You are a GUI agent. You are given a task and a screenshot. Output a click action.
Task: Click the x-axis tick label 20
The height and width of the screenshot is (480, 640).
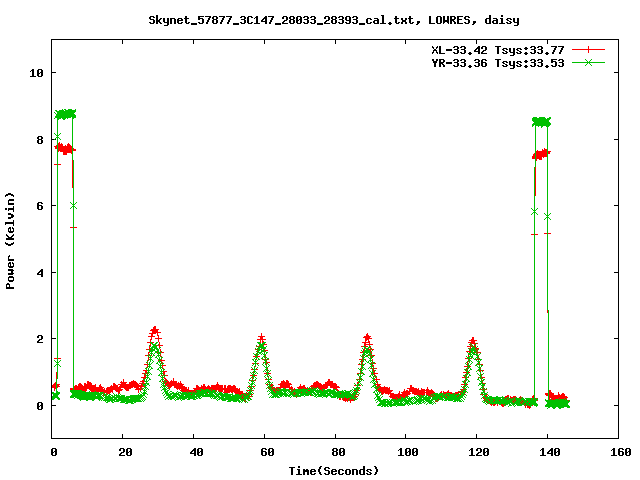coord(125,452)
